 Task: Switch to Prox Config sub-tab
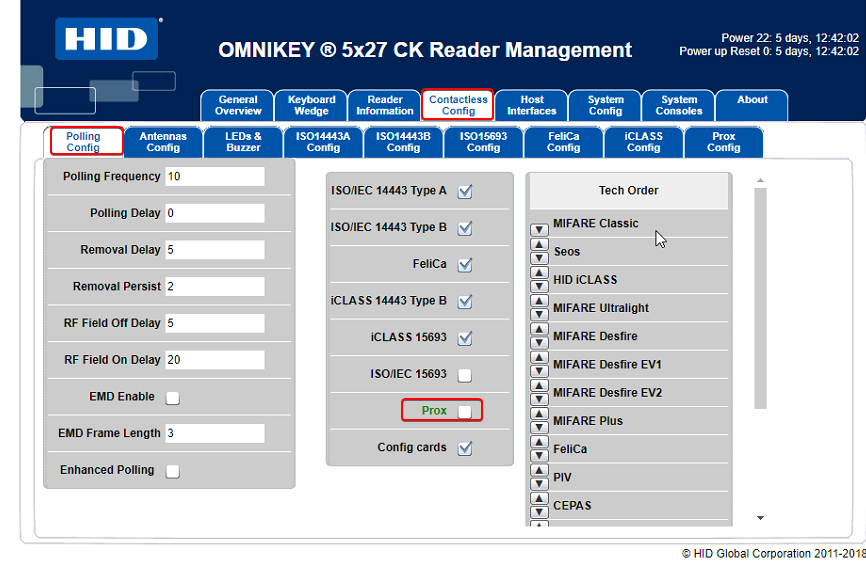[724, 142]
